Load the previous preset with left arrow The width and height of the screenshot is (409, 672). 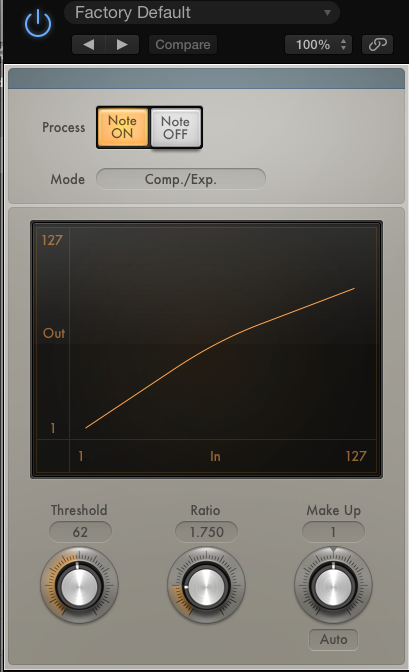[89, 45]
